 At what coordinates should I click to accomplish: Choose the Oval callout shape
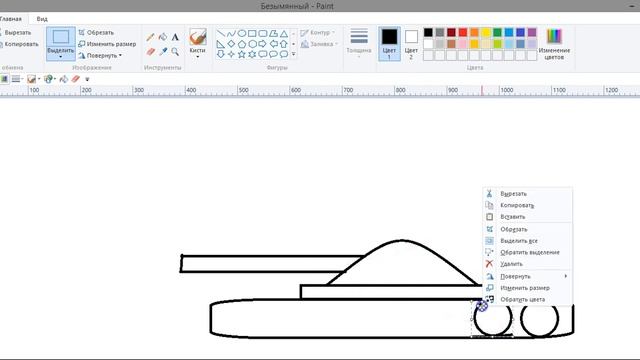click(273, 54)
